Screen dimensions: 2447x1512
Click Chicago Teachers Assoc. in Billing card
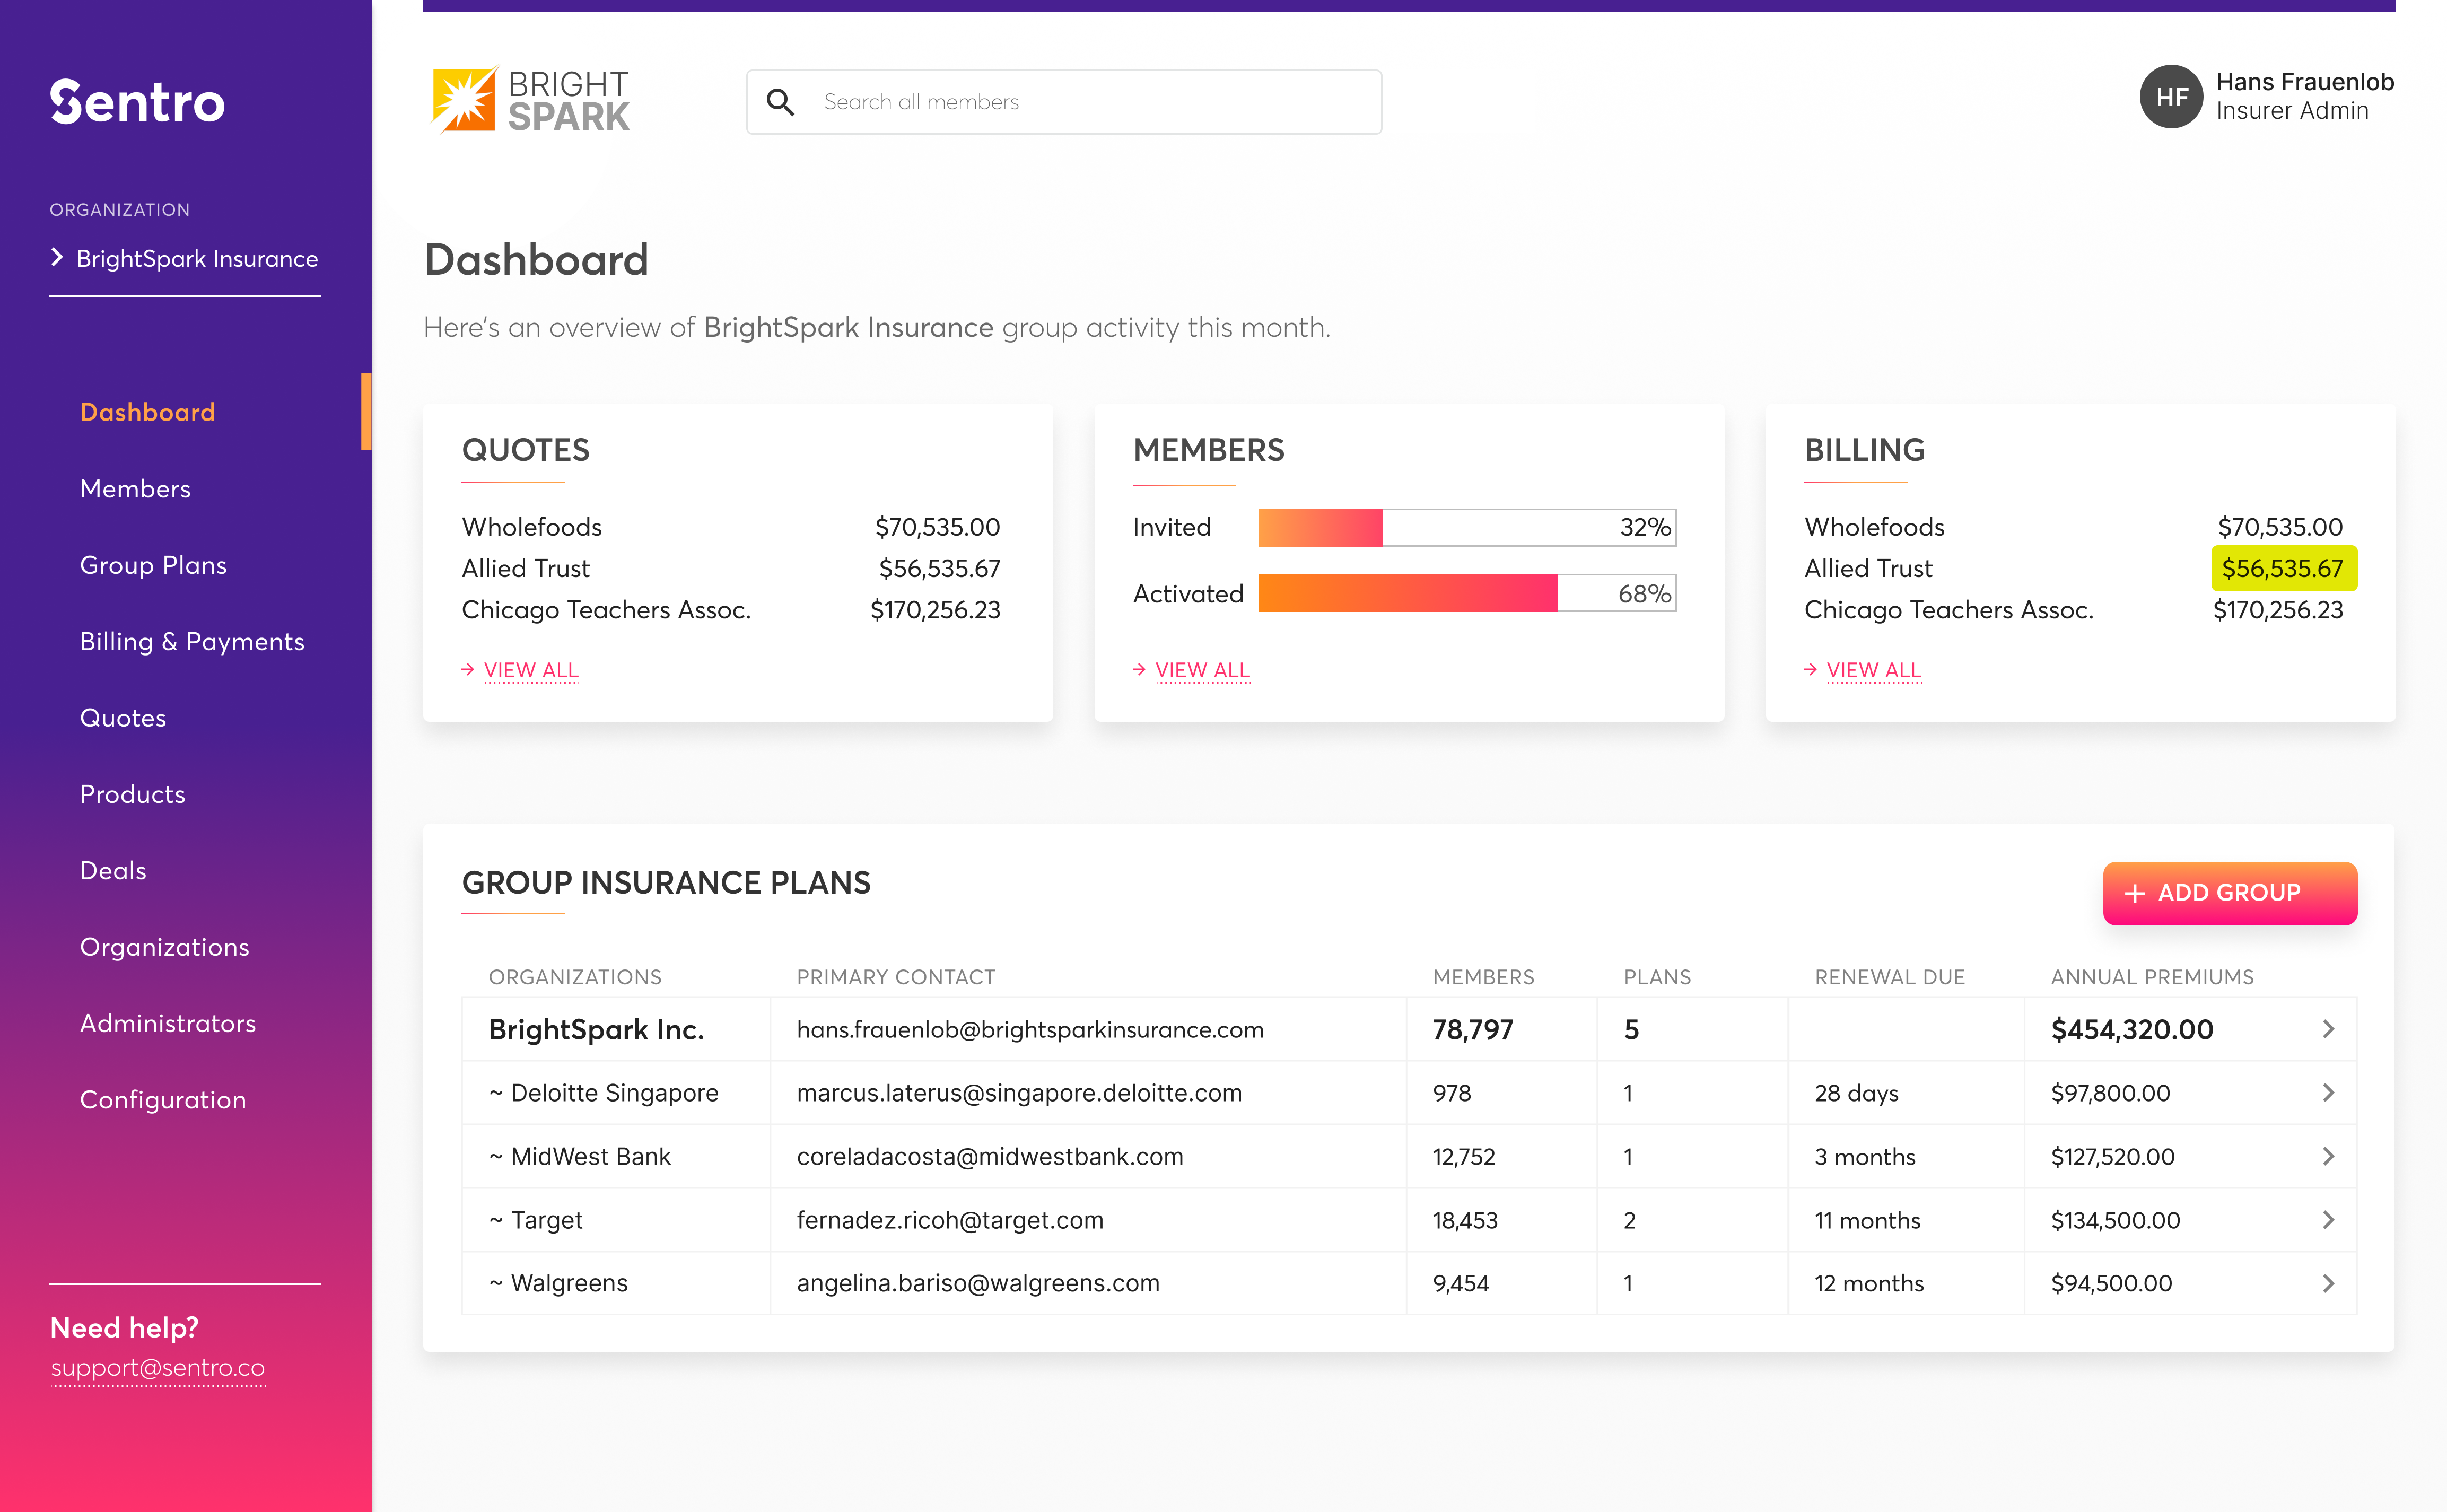tap(1948, 610)
